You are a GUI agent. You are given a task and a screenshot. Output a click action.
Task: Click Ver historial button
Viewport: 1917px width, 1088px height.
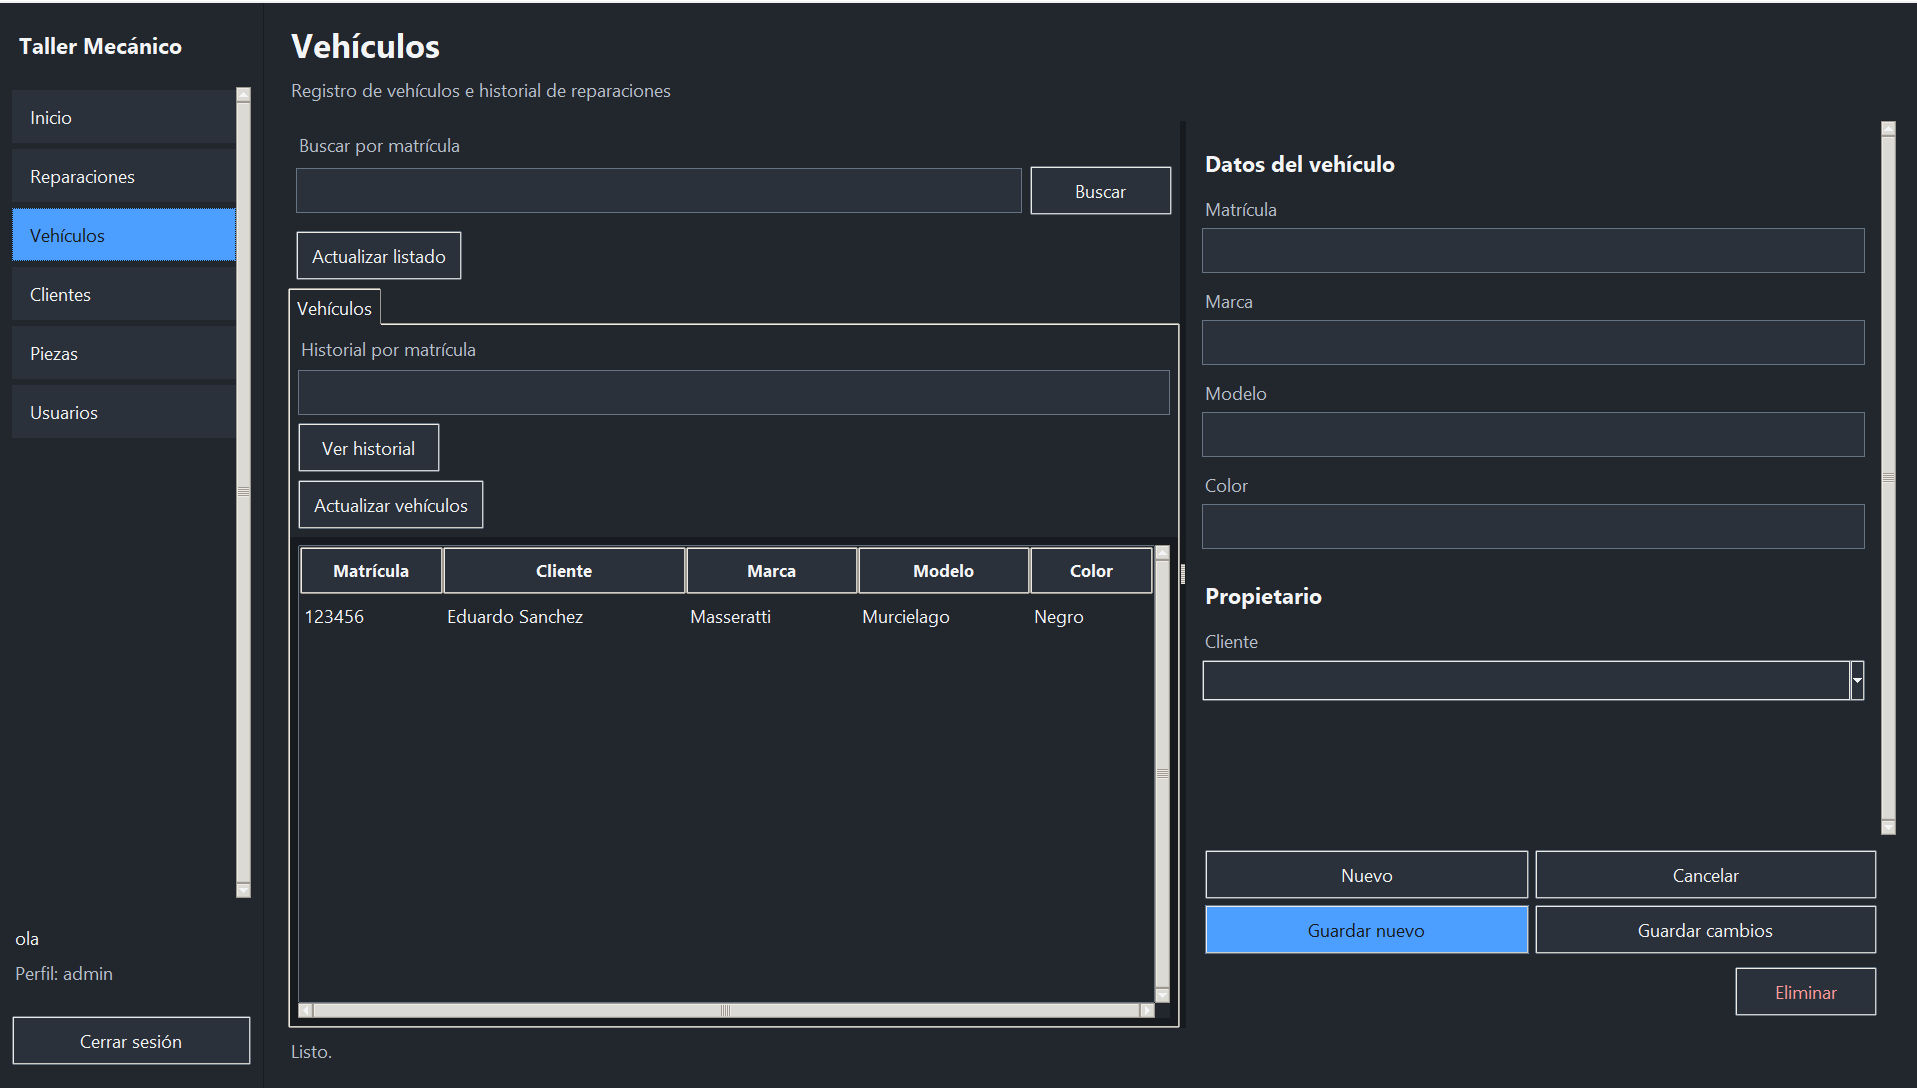point(368,448)
